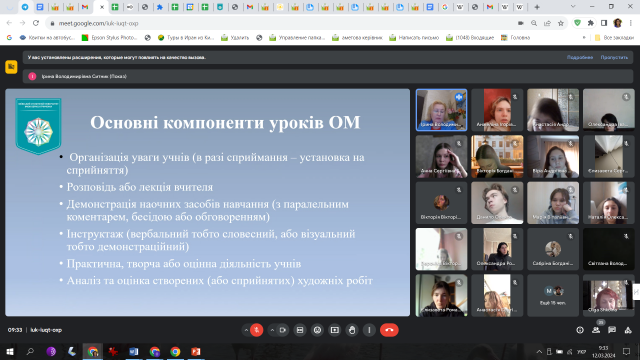Expand the camera video settings arrow
The image size is (640, 360).
point(272,330)
